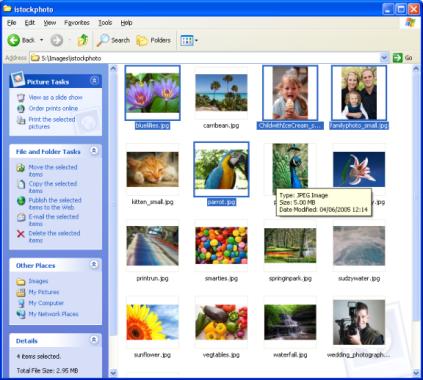This screenshot has width=423, height=380.
Task: Collapse the File and Folder Tasks panel
Action: (94, 151)
